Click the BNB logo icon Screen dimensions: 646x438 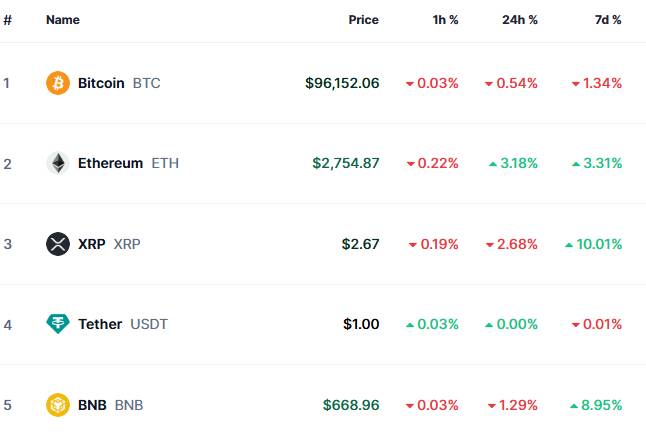pos(58,405)
